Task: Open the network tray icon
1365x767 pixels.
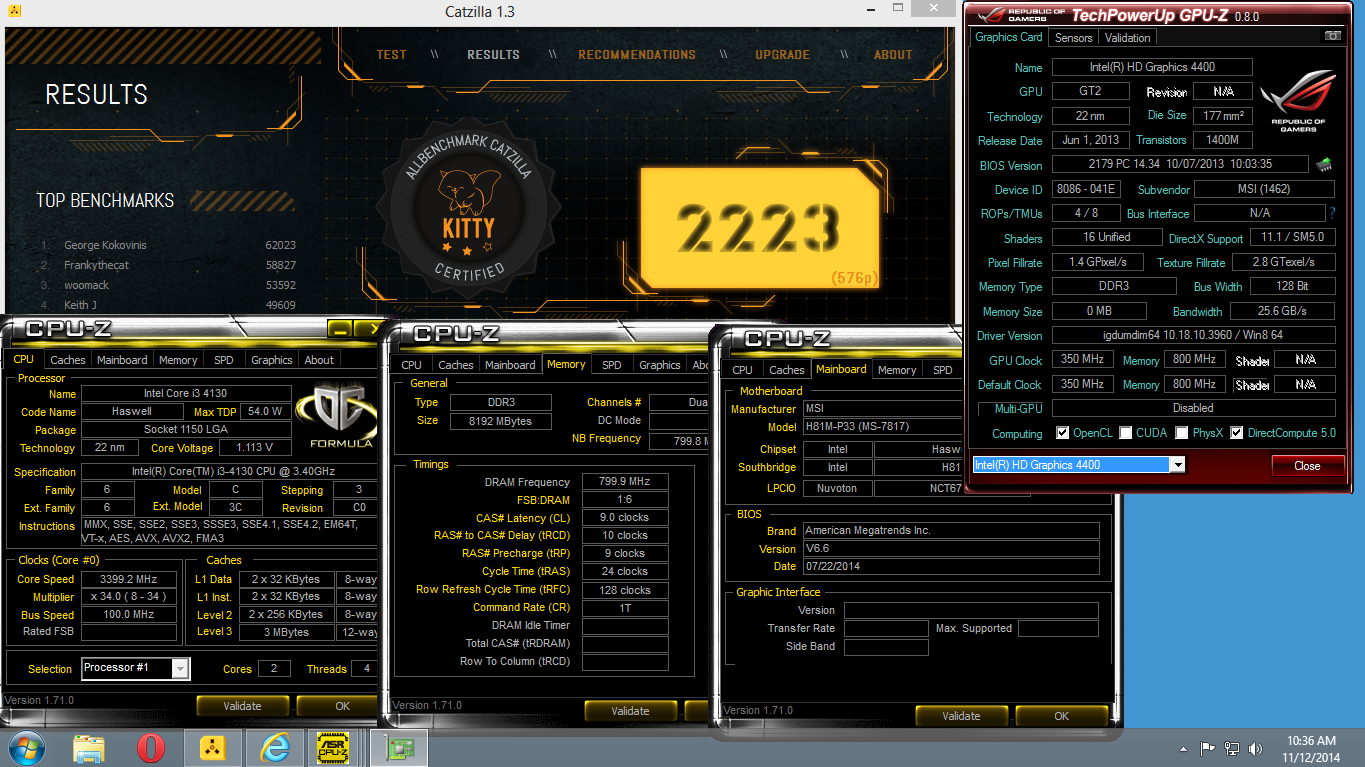Action: pyautogui.click(x=1232, y=748)
